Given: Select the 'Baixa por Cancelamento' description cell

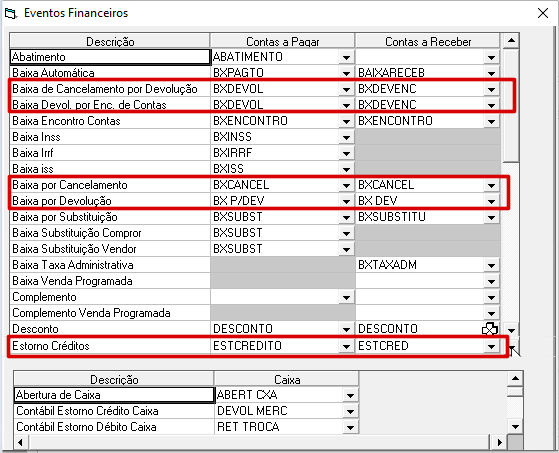Looking at the screenshot, I should [x=110, y=185].
